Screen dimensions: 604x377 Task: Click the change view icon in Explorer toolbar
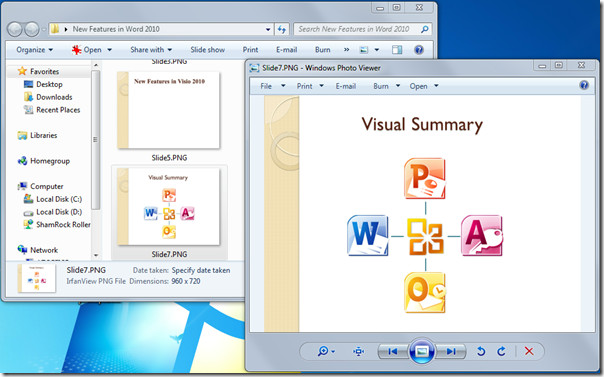click(x=364, y=50)
